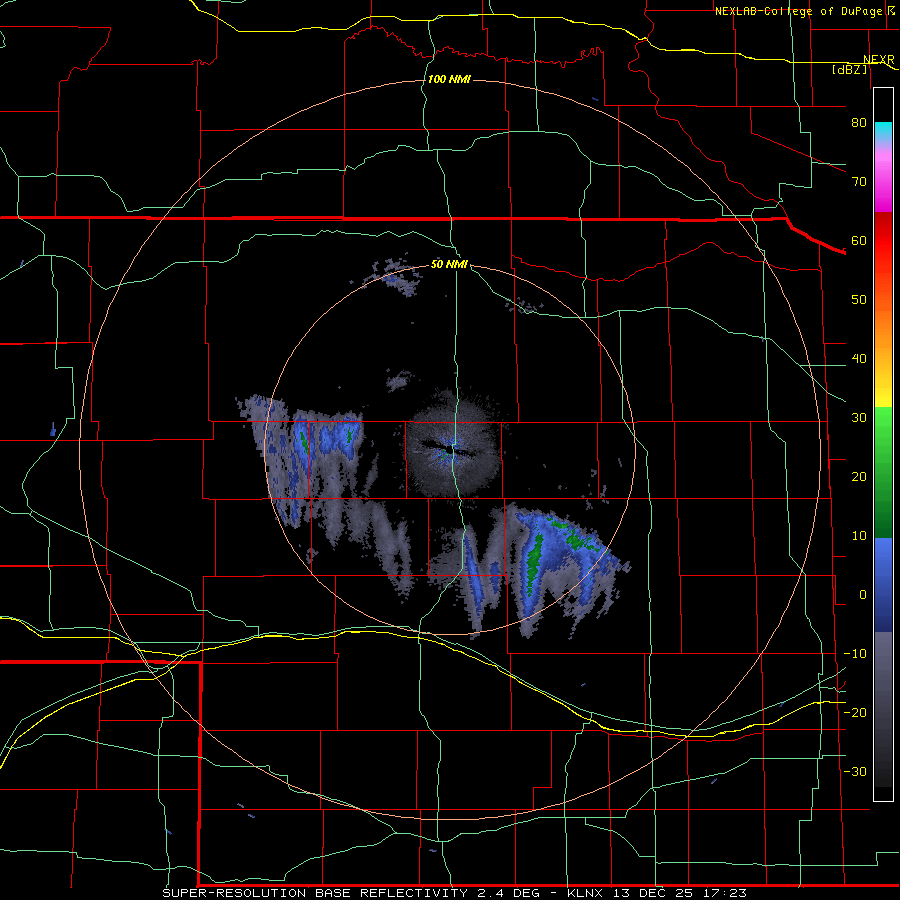Click SUPER-RESOLUTION in the bottom caption

point(235,893)
